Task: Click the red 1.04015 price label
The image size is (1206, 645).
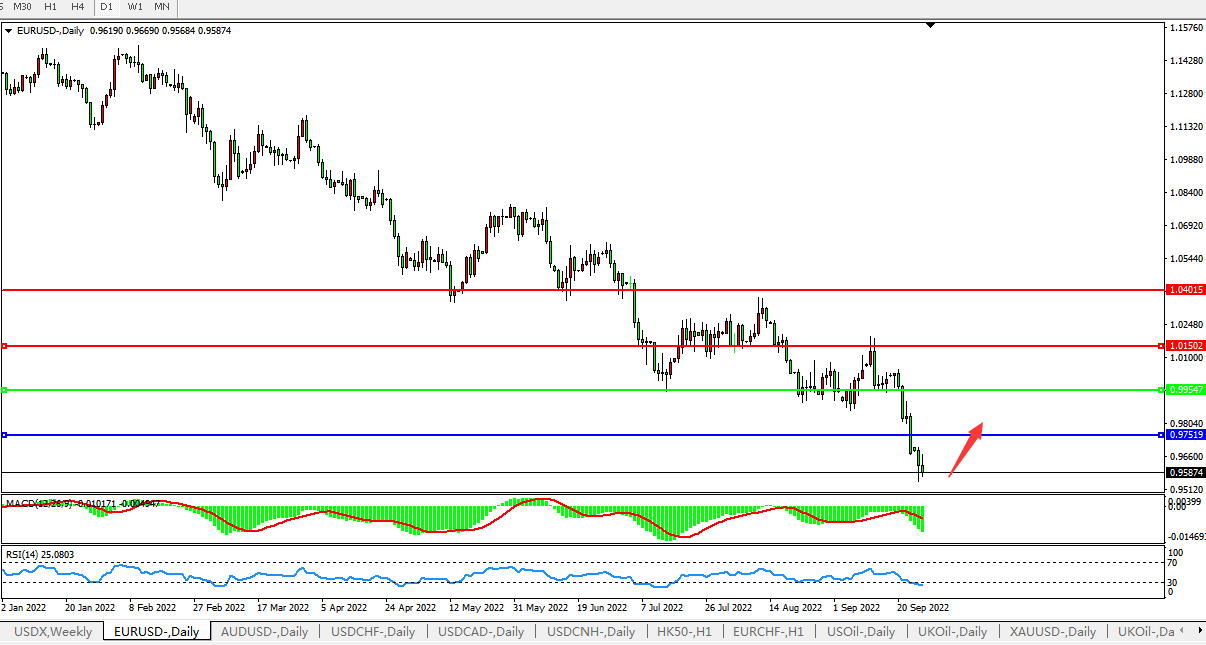Action: point(1185,290)
